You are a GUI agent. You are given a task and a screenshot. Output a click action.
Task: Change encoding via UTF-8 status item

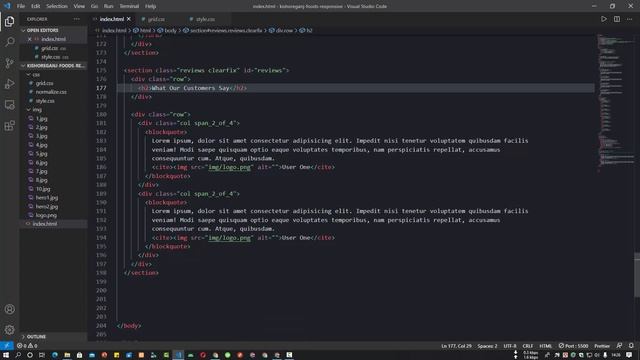click(x=509, y=346)
